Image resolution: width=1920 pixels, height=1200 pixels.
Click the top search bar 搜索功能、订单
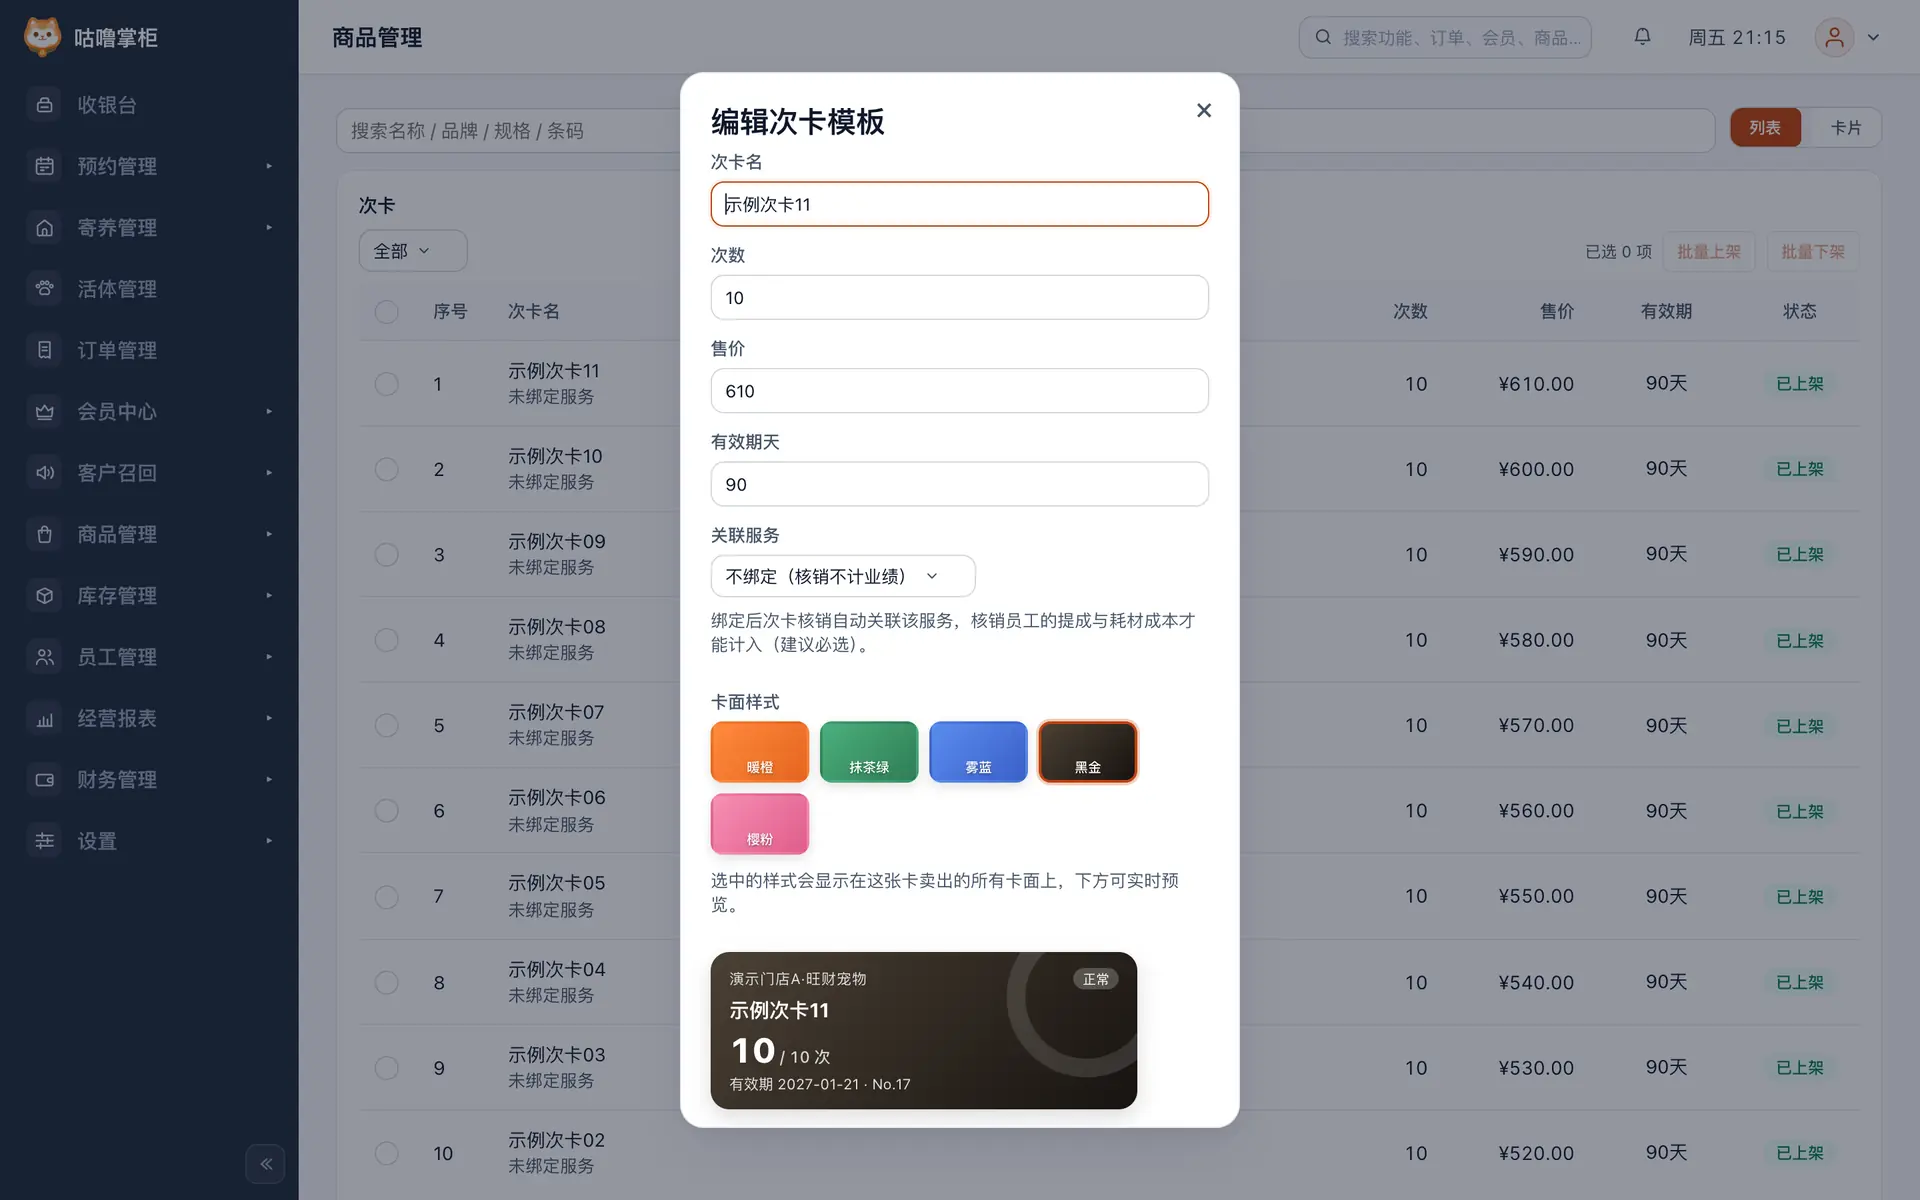pyautogui.click(x=1445, y=37)
